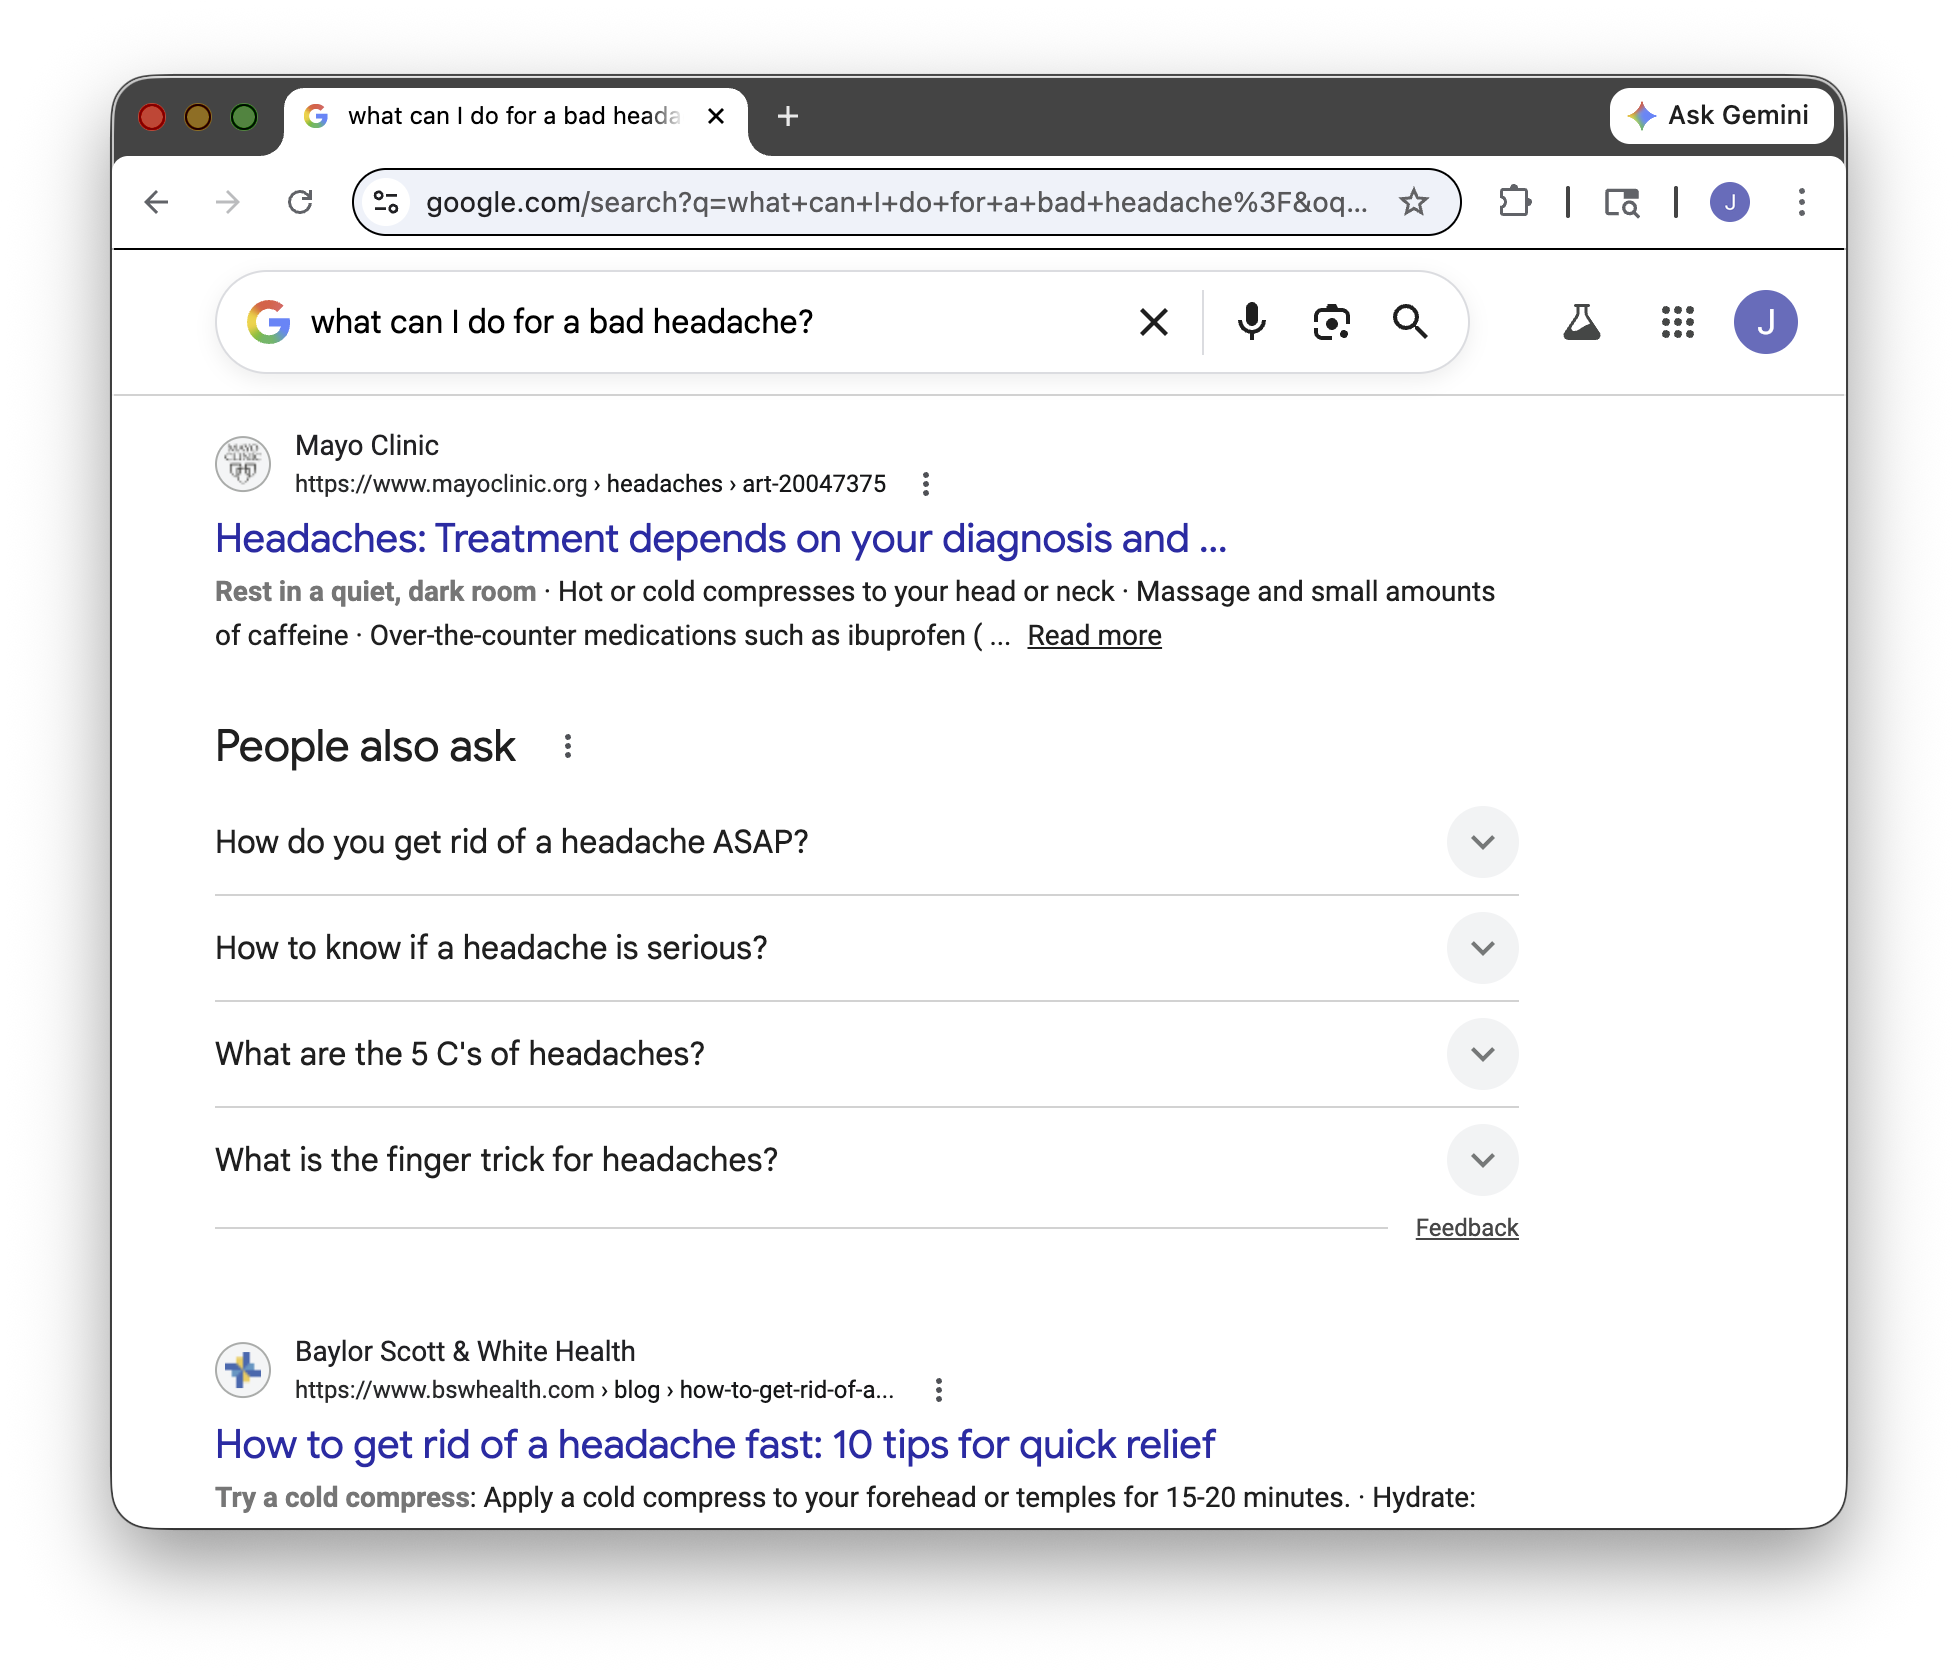Bookmark this page with the star icon
The image size is (1958, 1676).
[1413, 202]
